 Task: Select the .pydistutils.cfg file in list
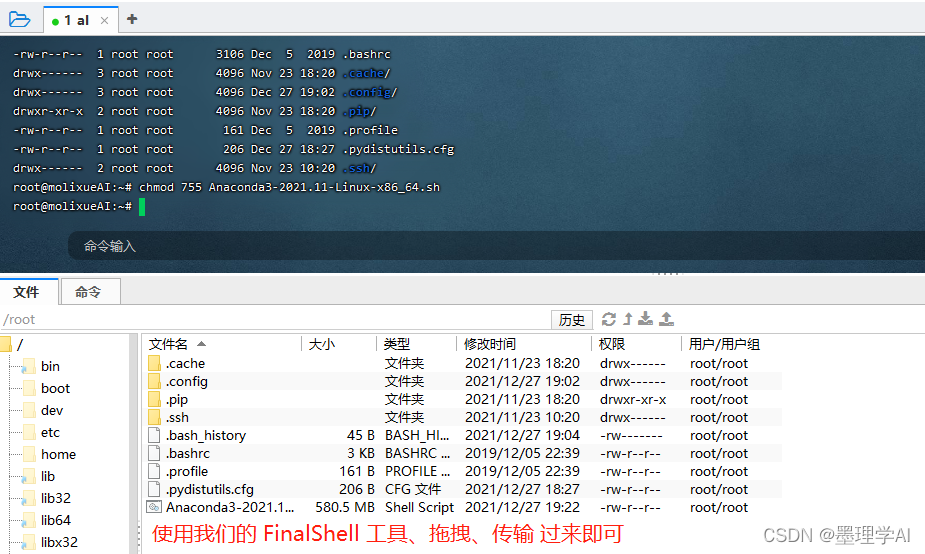click(x=463, y=489)
